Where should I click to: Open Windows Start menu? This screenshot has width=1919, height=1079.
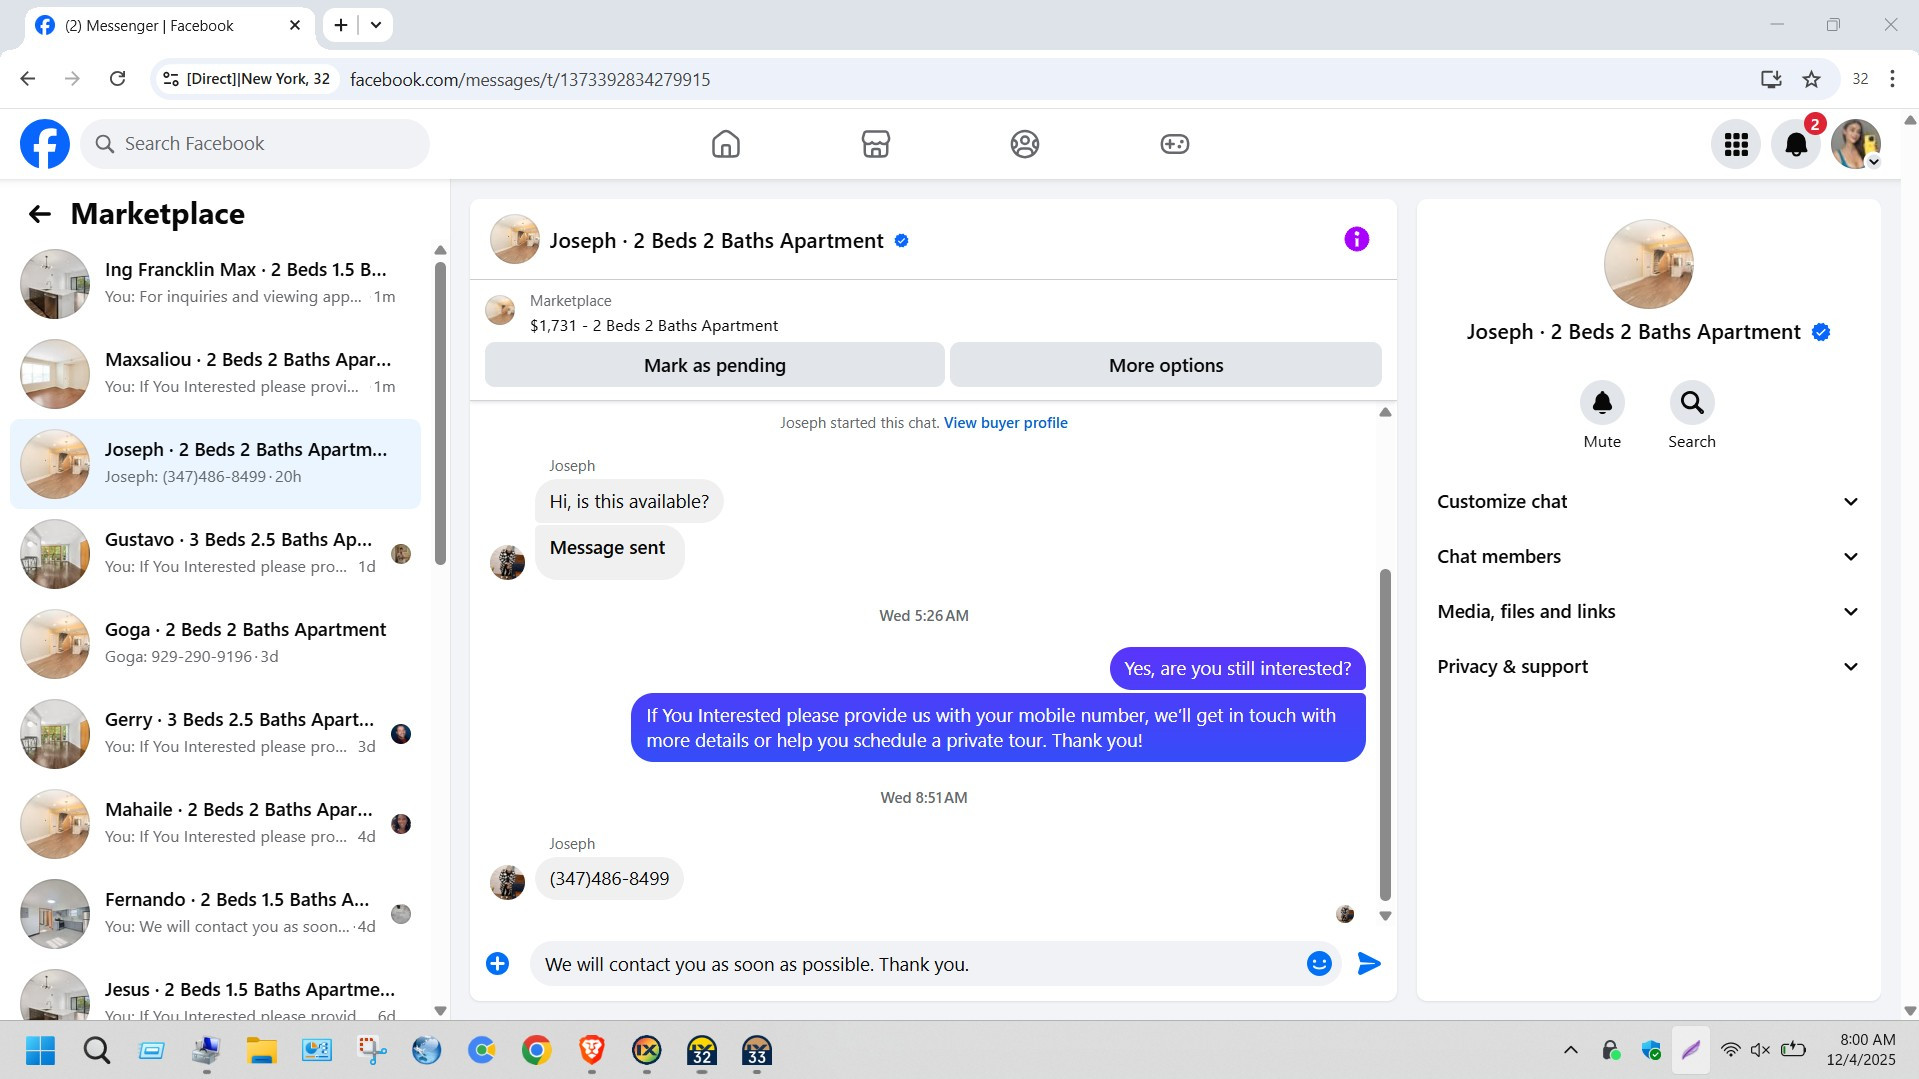[40, 1050]
